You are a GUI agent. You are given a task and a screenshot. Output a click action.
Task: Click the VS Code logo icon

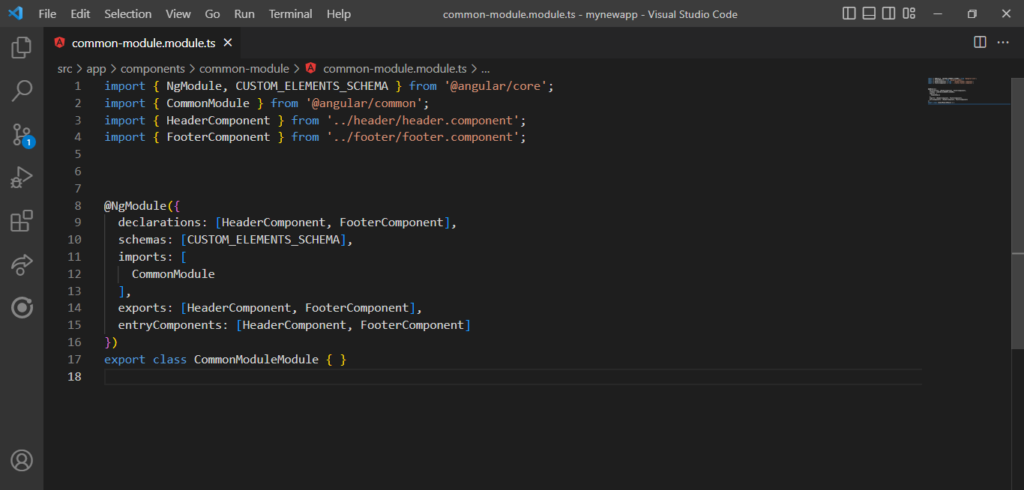tap(16, 14)
